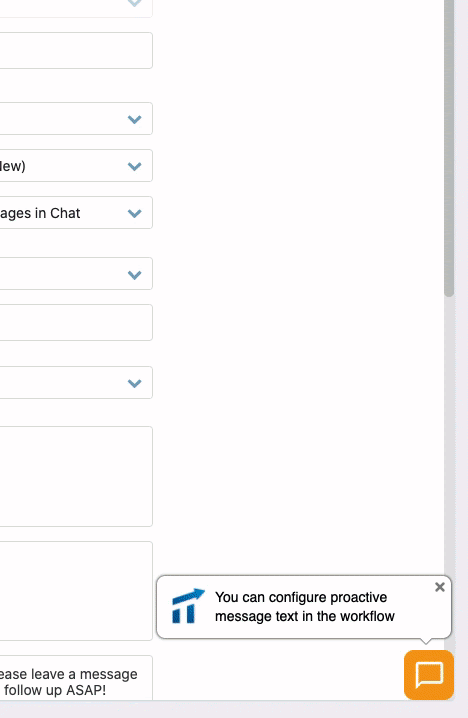Viewport: 468px width, 718px height.
Task: Click the '(New)' label inside its dropdown
Action: click(13, 166)
